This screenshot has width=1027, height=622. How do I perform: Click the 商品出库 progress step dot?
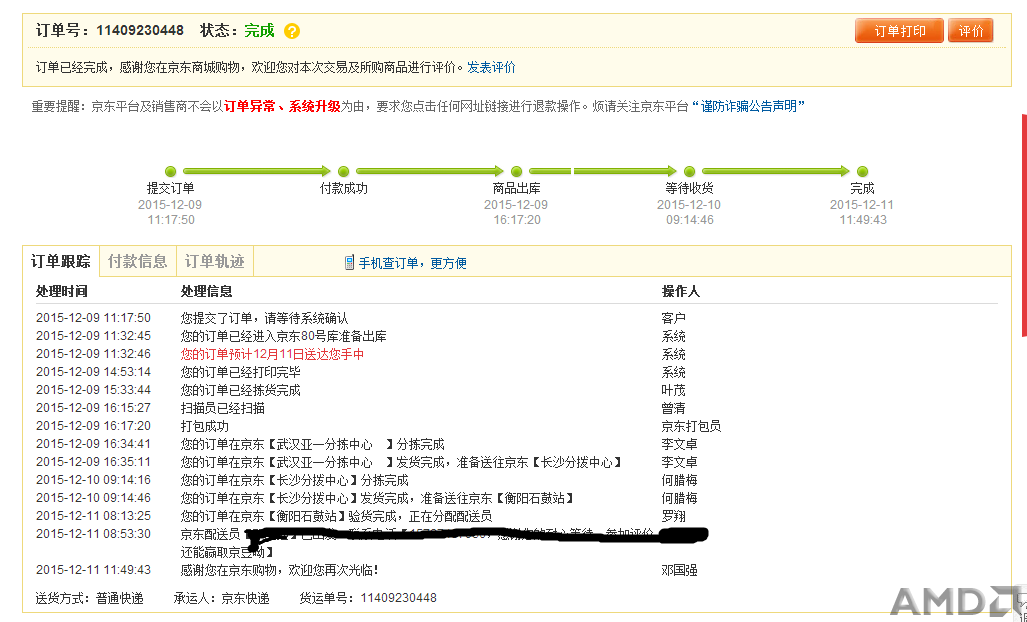point(516,172)
